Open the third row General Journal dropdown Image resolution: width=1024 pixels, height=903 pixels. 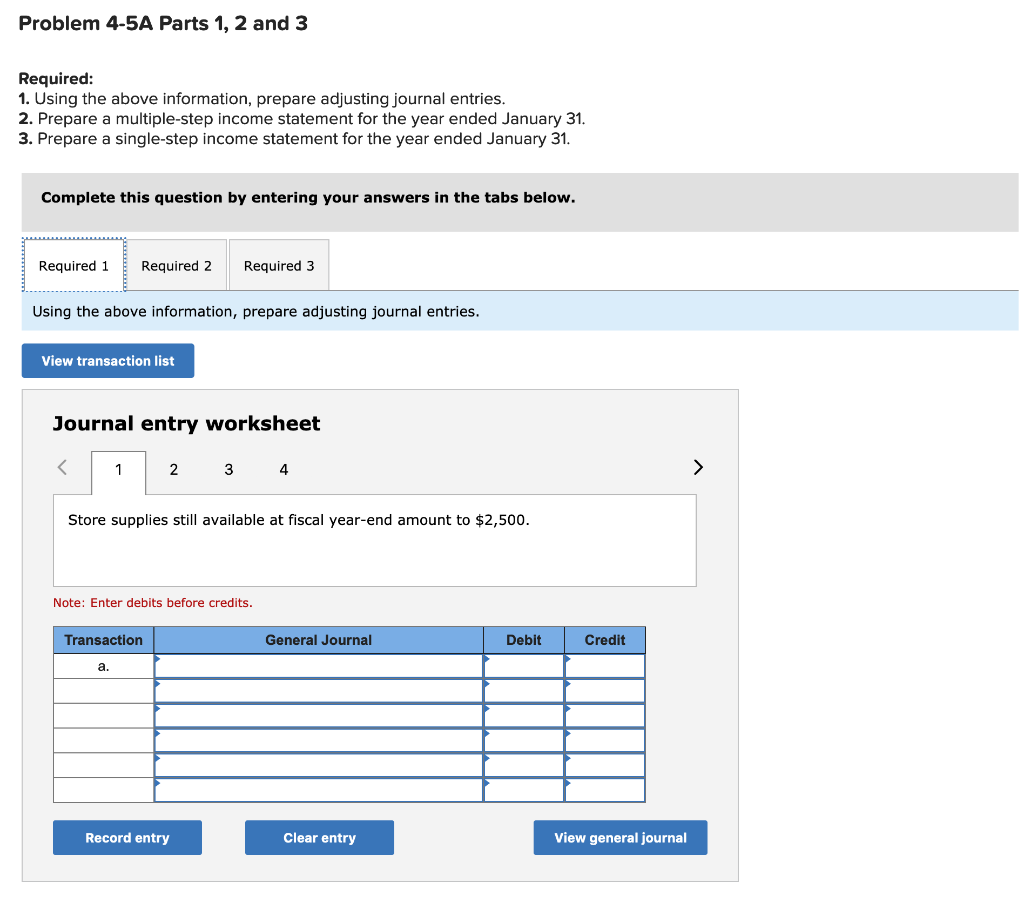pos(318,715)
